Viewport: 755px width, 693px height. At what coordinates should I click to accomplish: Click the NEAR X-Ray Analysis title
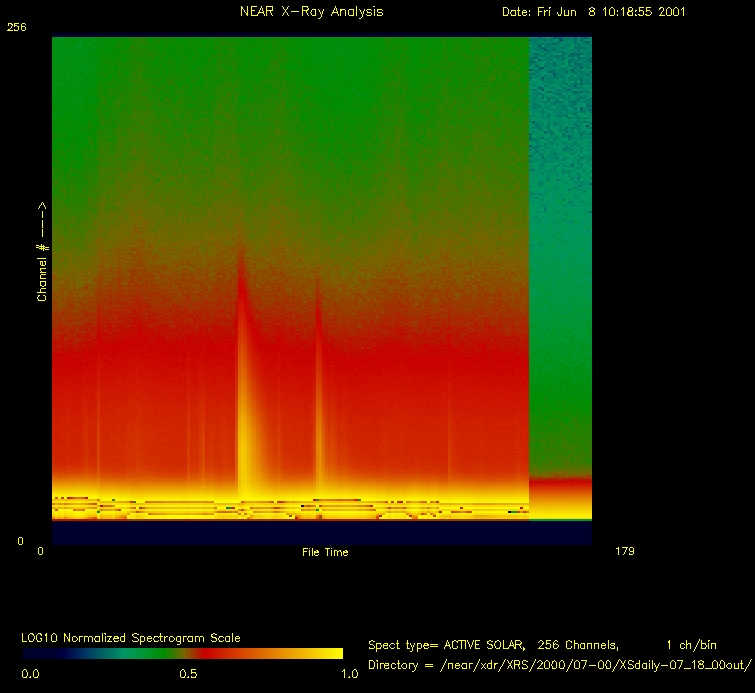pyautogui.click(x=310, y=12)
